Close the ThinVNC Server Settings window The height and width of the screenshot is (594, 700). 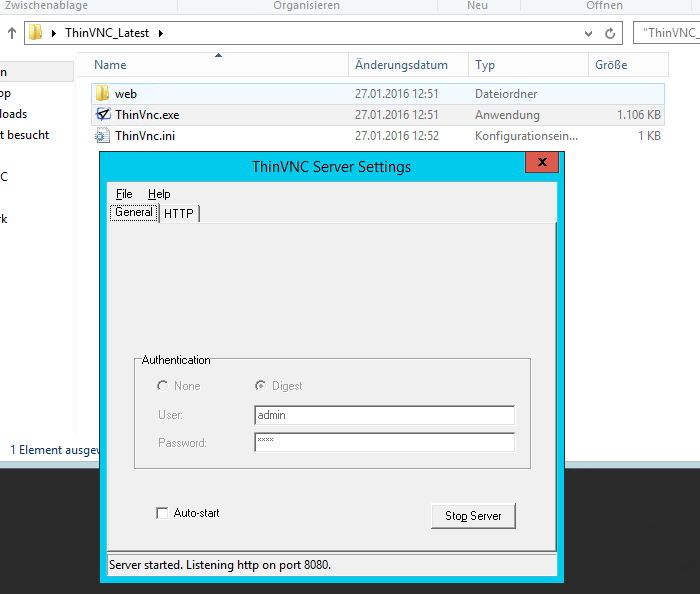[542, 162]
